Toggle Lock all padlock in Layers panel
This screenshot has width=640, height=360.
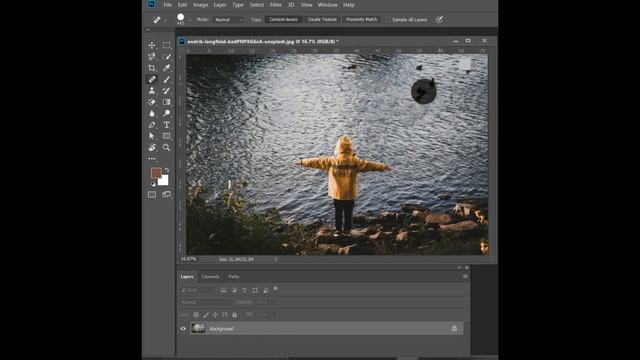(234, 315)
